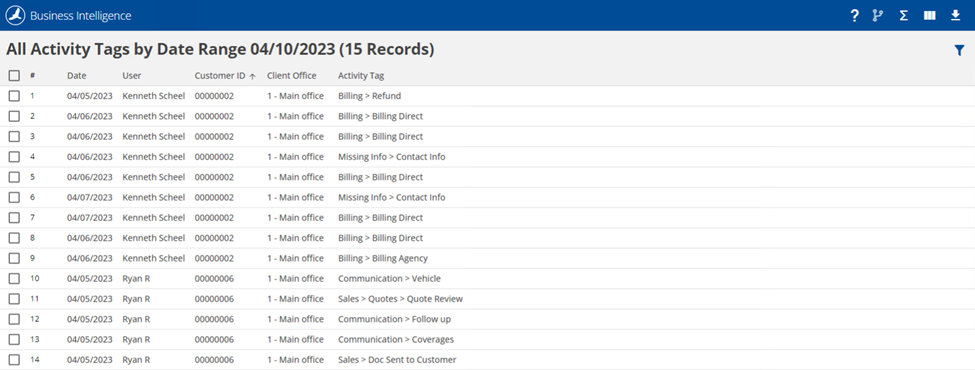Click Customer ID sort arrow
The height and width of the screenshot is (370, 975).
(252, 76)
